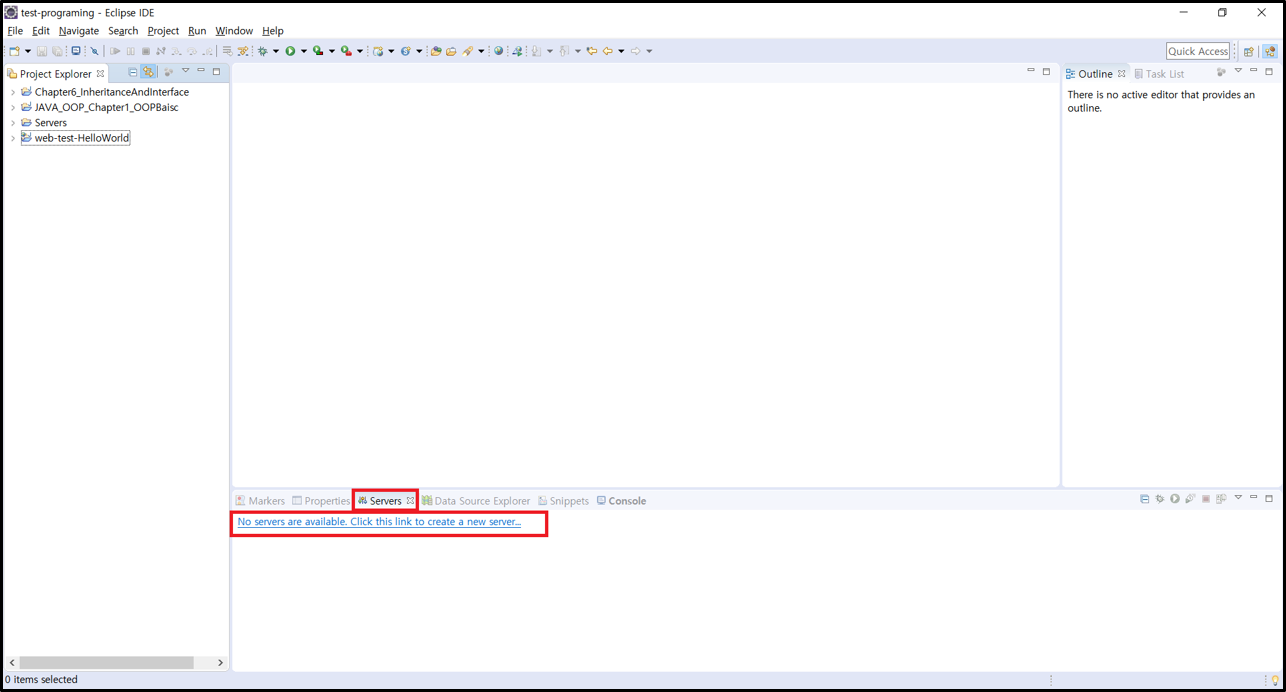Open the Search menu
The height and width of the screenshot is (692, 1286).
(123, 31)
